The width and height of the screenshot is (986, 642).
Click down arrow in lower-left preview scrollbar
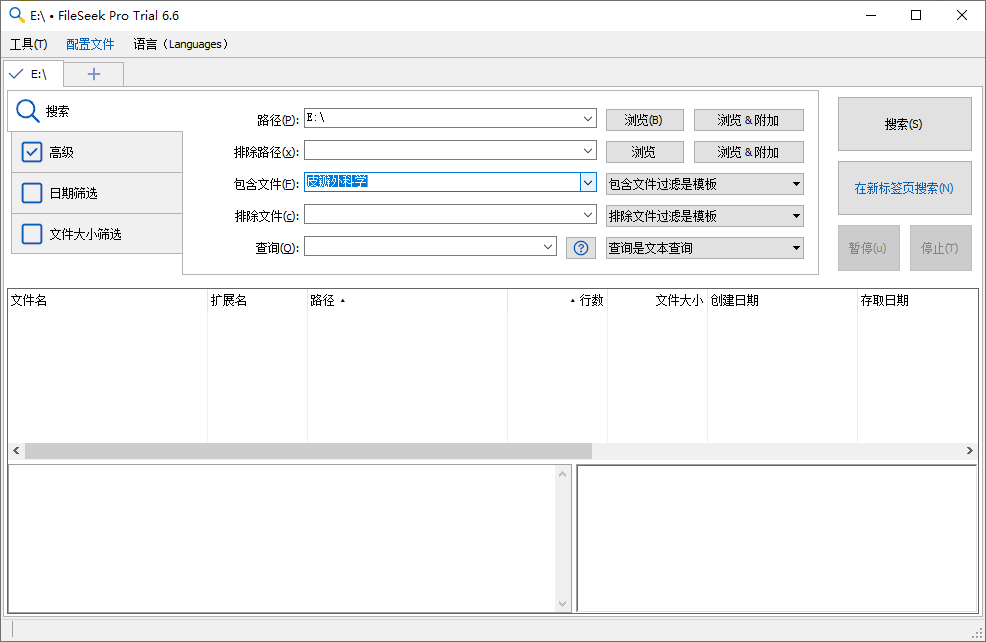(x=562, y=604)
